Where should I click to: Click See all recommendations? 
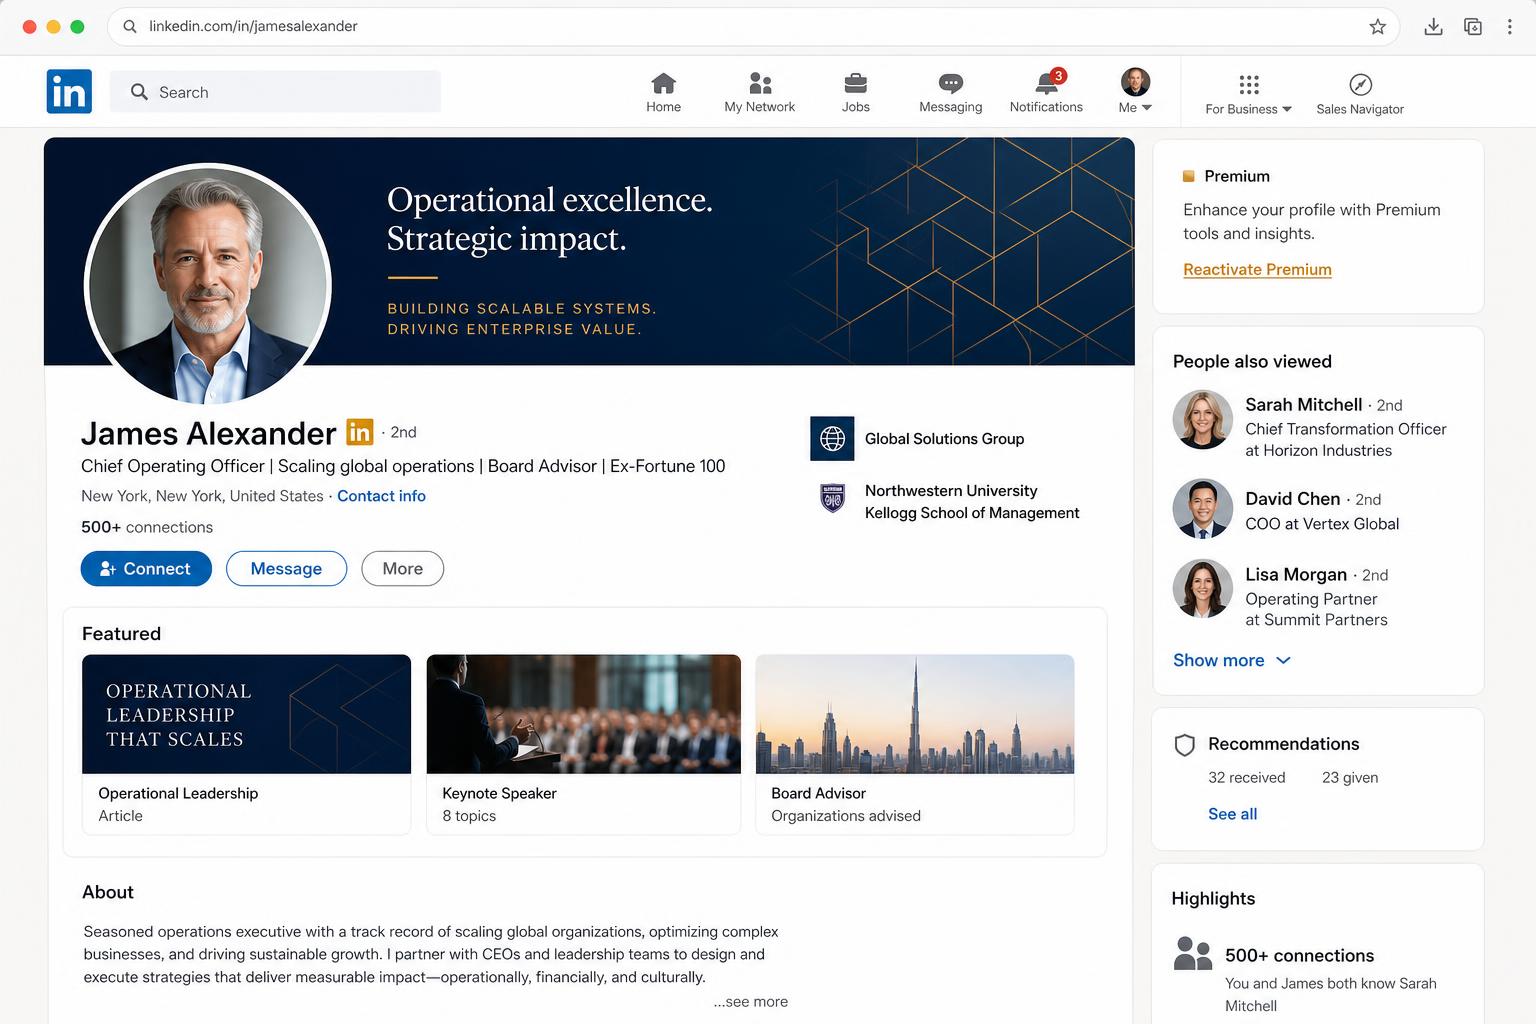coord(1232,814)
